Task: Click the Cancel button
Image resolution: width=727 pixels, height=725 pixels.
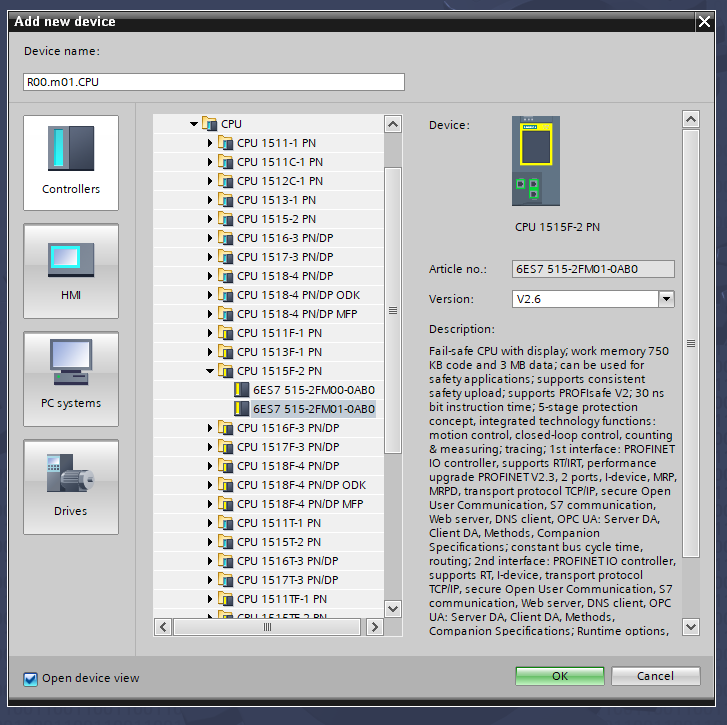Action: point(655,676)
